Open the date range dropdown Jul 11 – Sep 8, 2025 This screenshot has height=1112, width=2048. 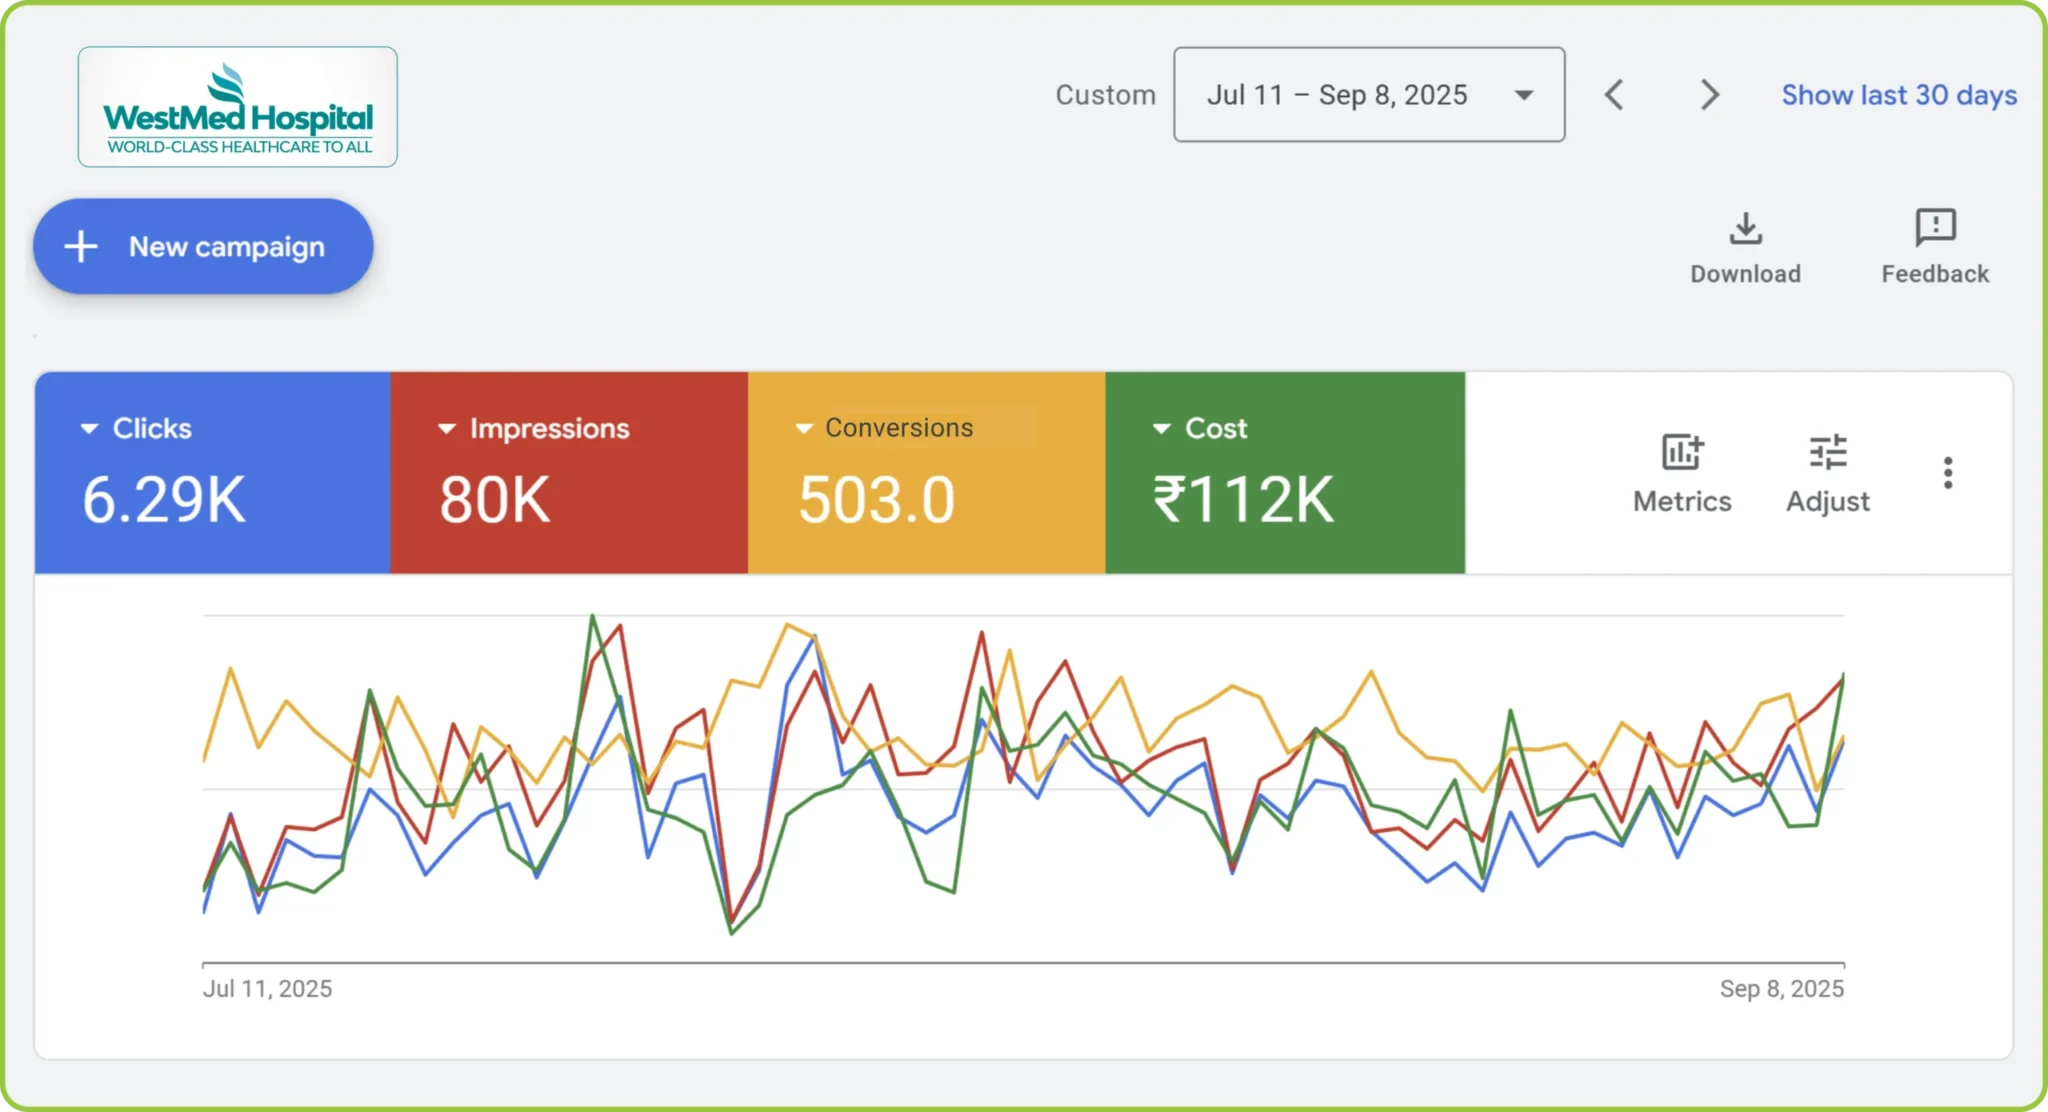tap(1369, 95)
